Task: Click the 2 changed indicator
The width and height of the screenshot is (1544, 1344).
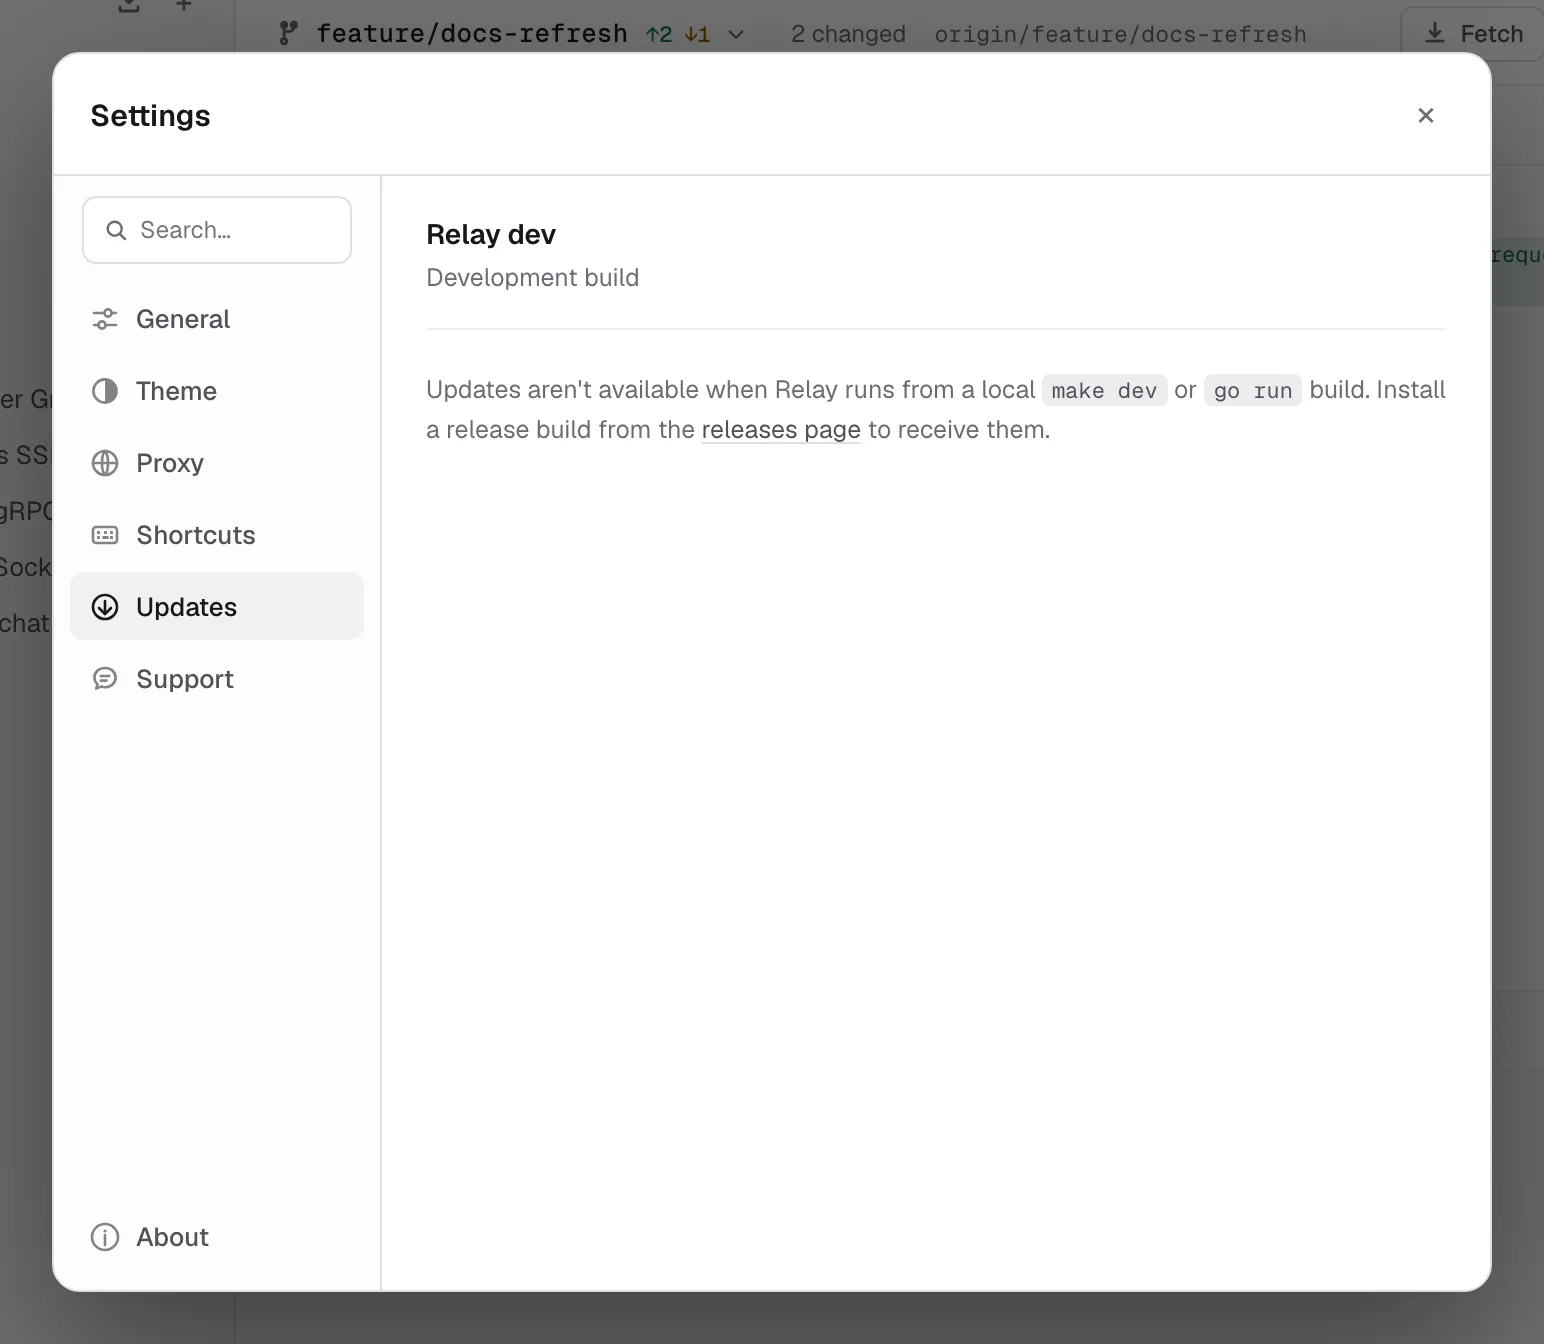Action: pyautogui.click(x=848, y=34)
